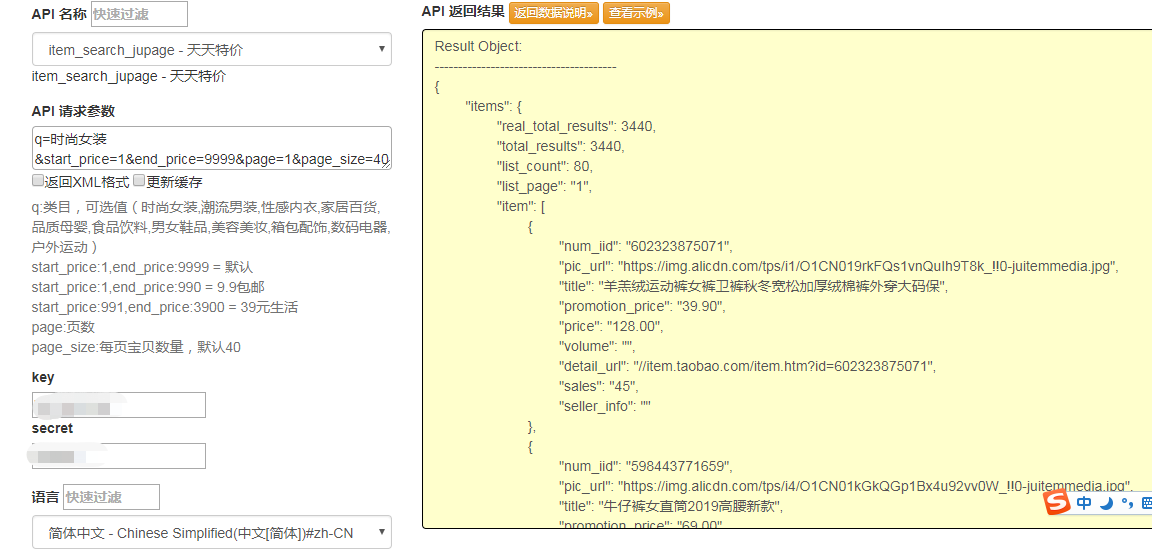Open the item_search_jupage API name dropdown

(x=212, y=49)
